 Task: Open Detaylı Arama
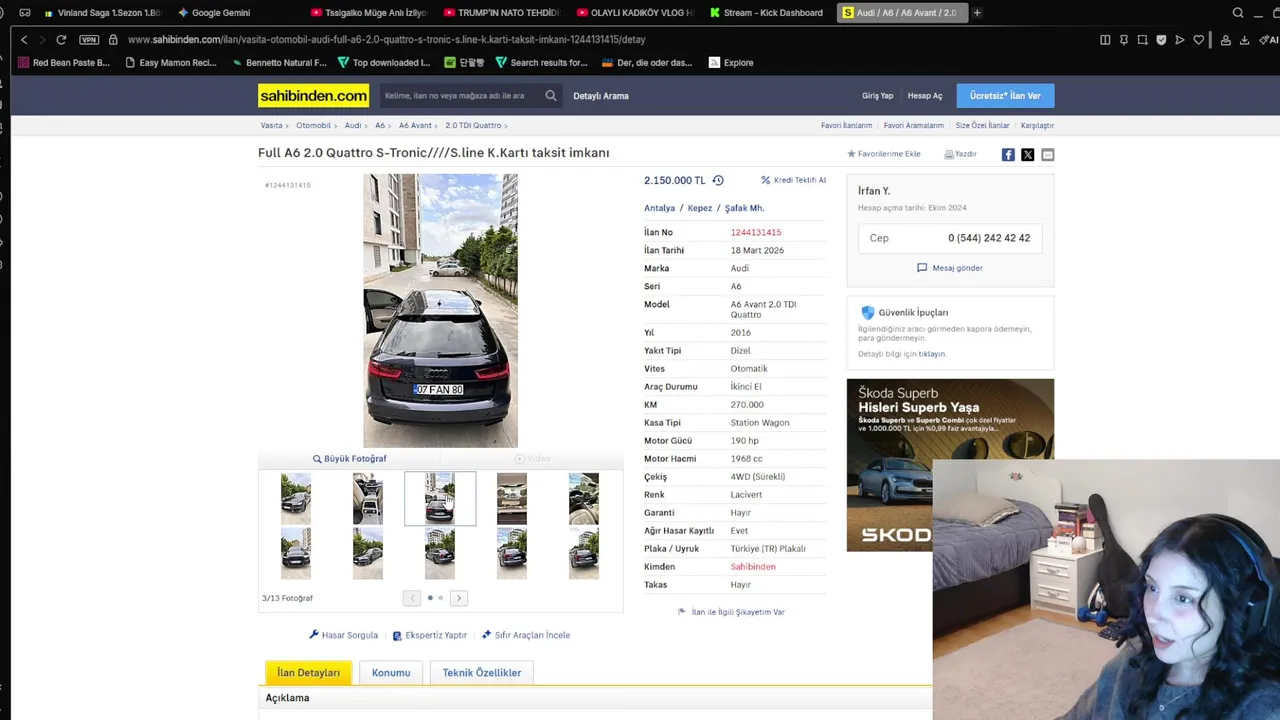pos(601,96)
